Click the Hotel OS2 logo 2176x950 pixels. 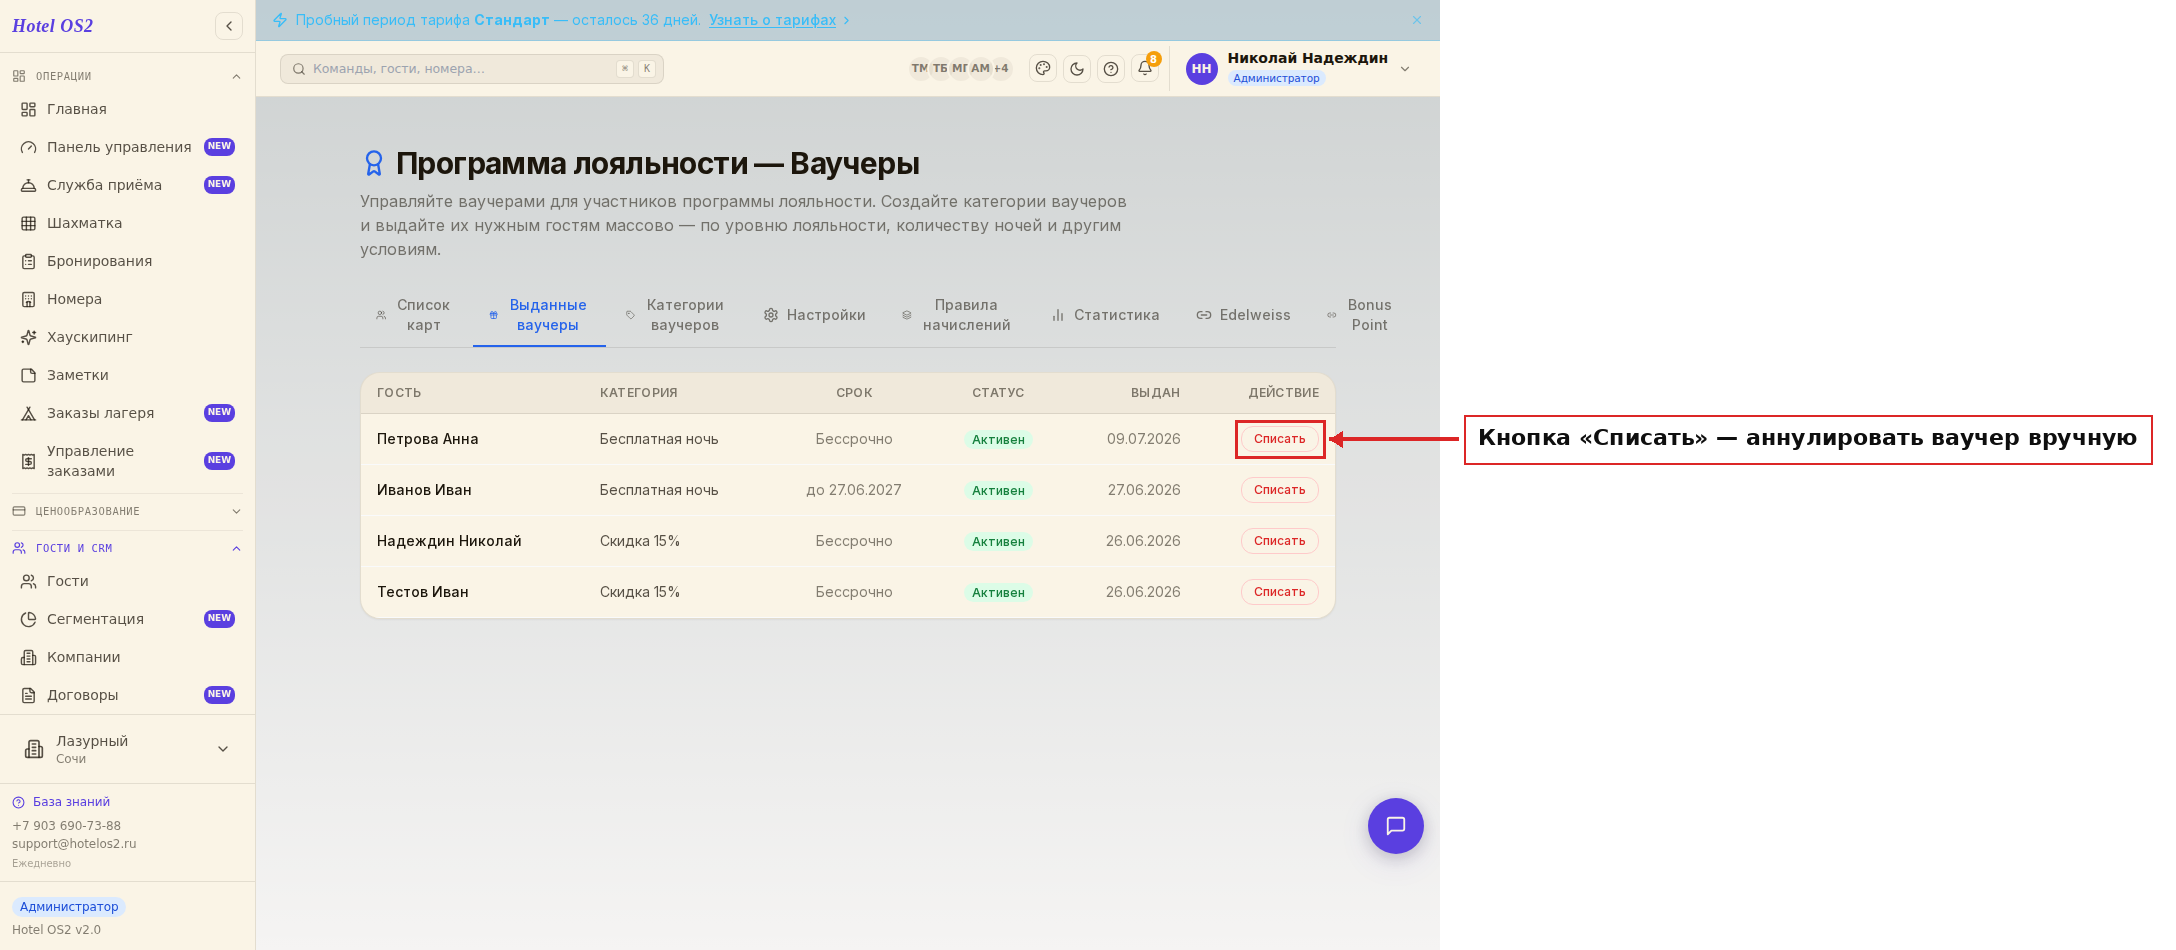52,26
